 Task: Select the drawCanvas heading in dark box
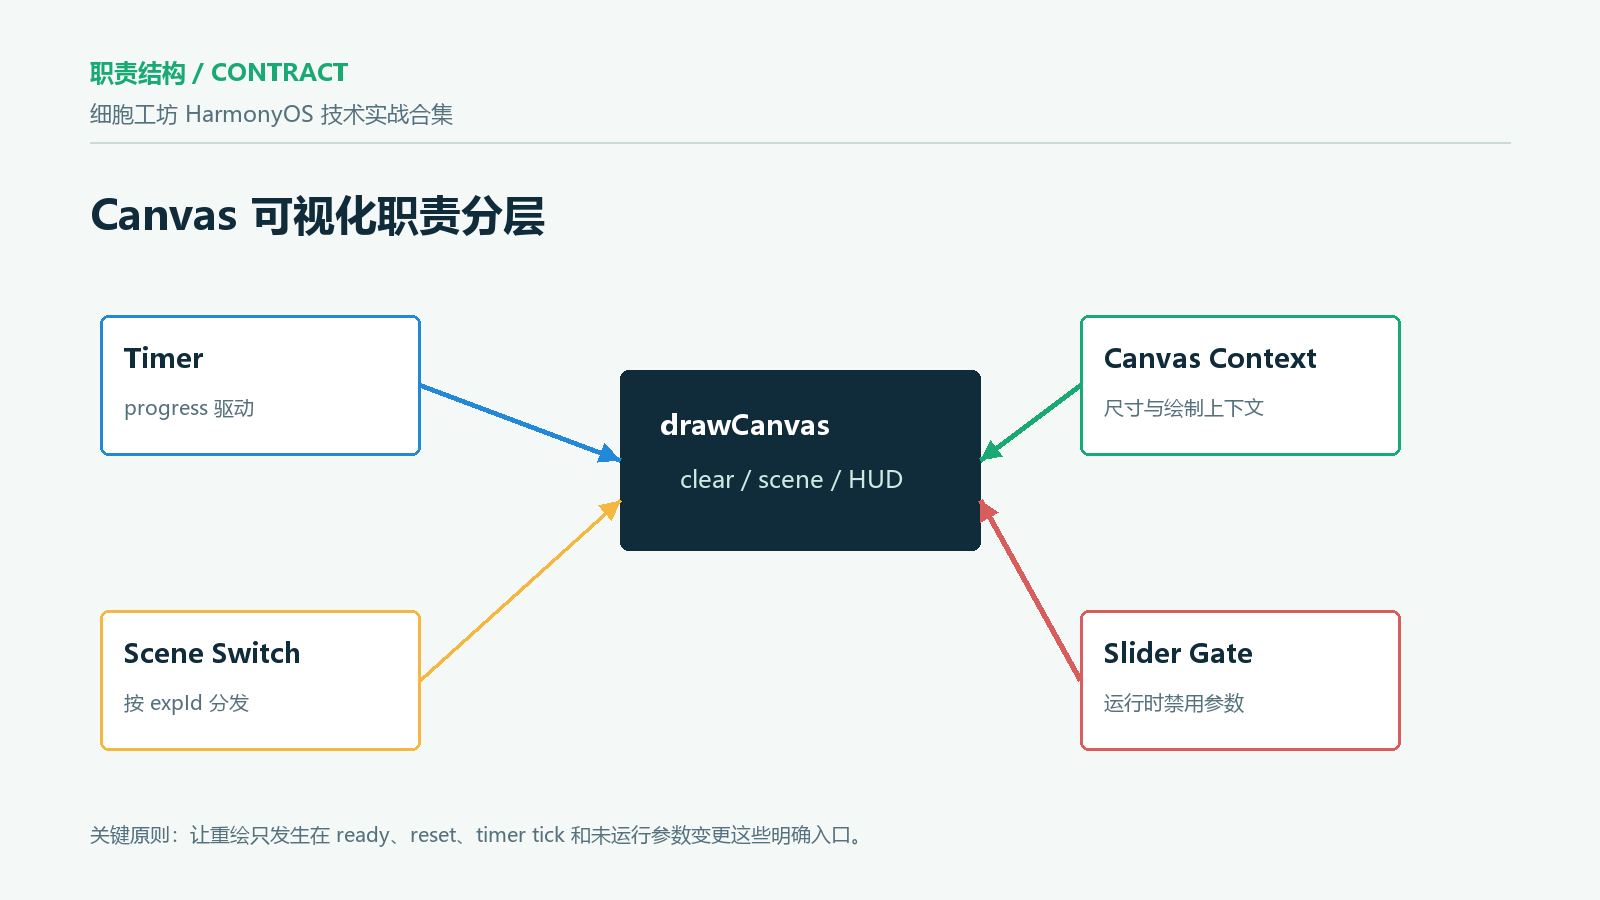pyautogui.click(x=745, y=425)
